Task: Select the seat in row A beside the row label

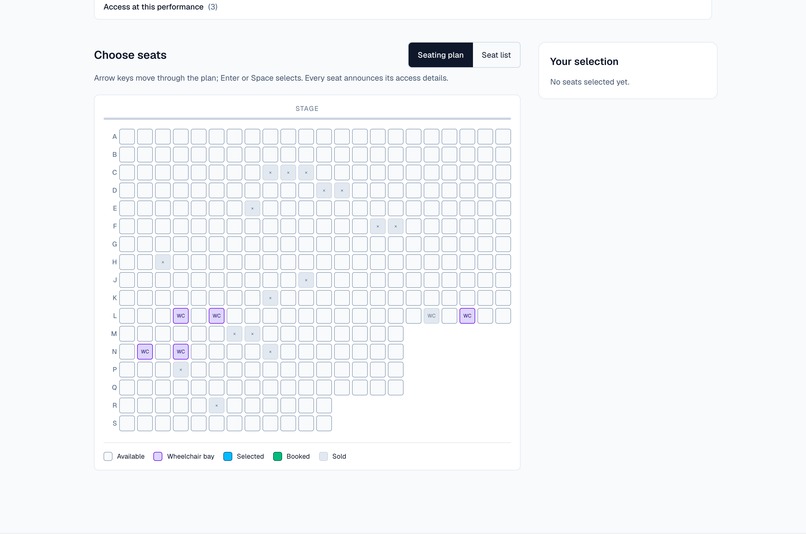Action: tap(127, 137)
